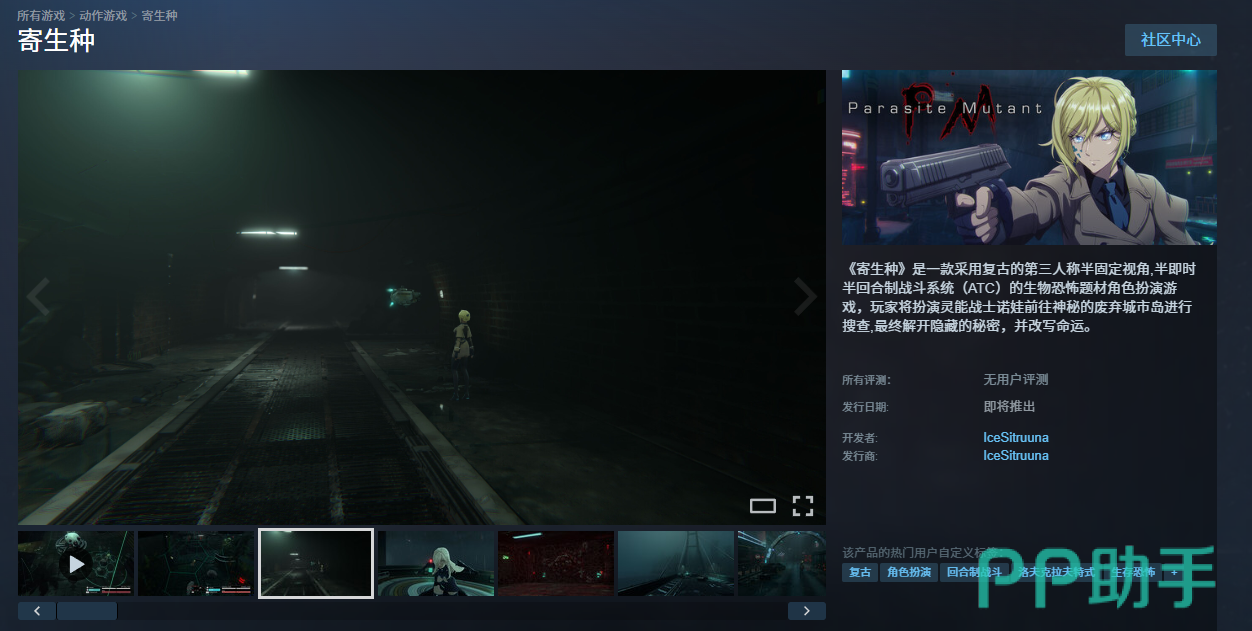Go to 动作游戏 in the breadcrumb

pyautogui.click(x=103, y=16)
